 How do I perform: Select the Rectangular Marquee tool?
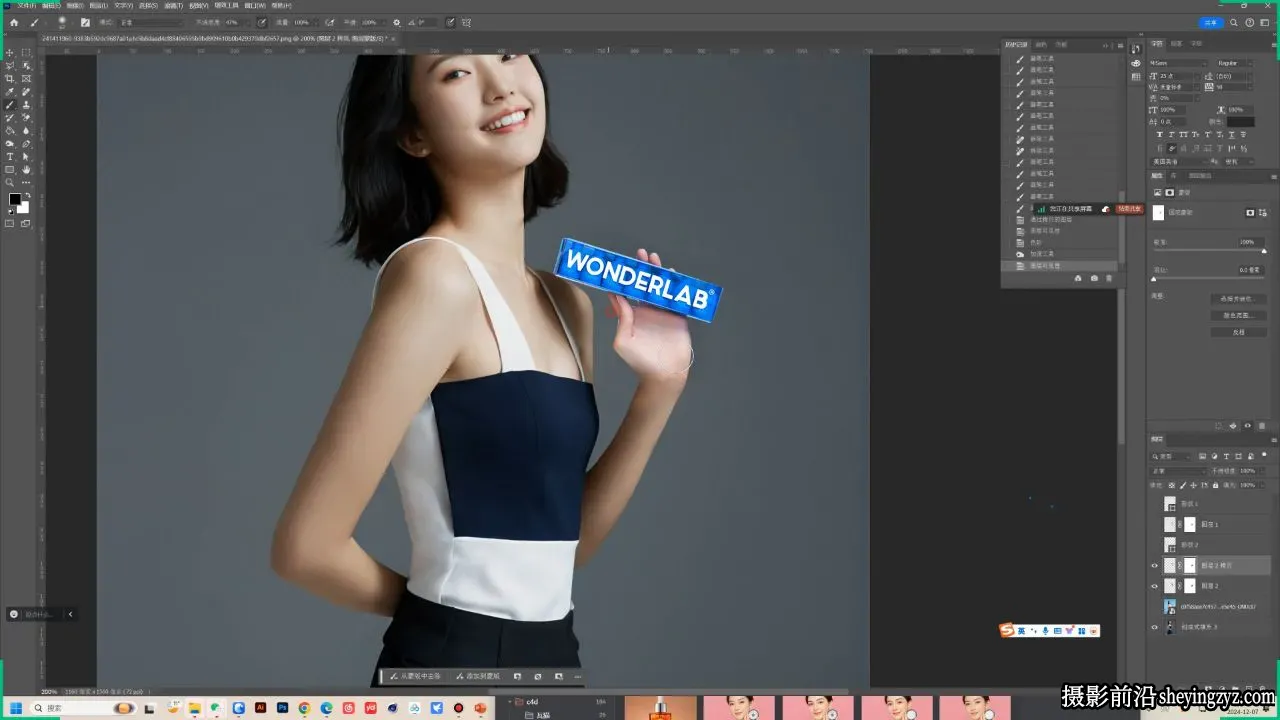click(x=26, y=52)
